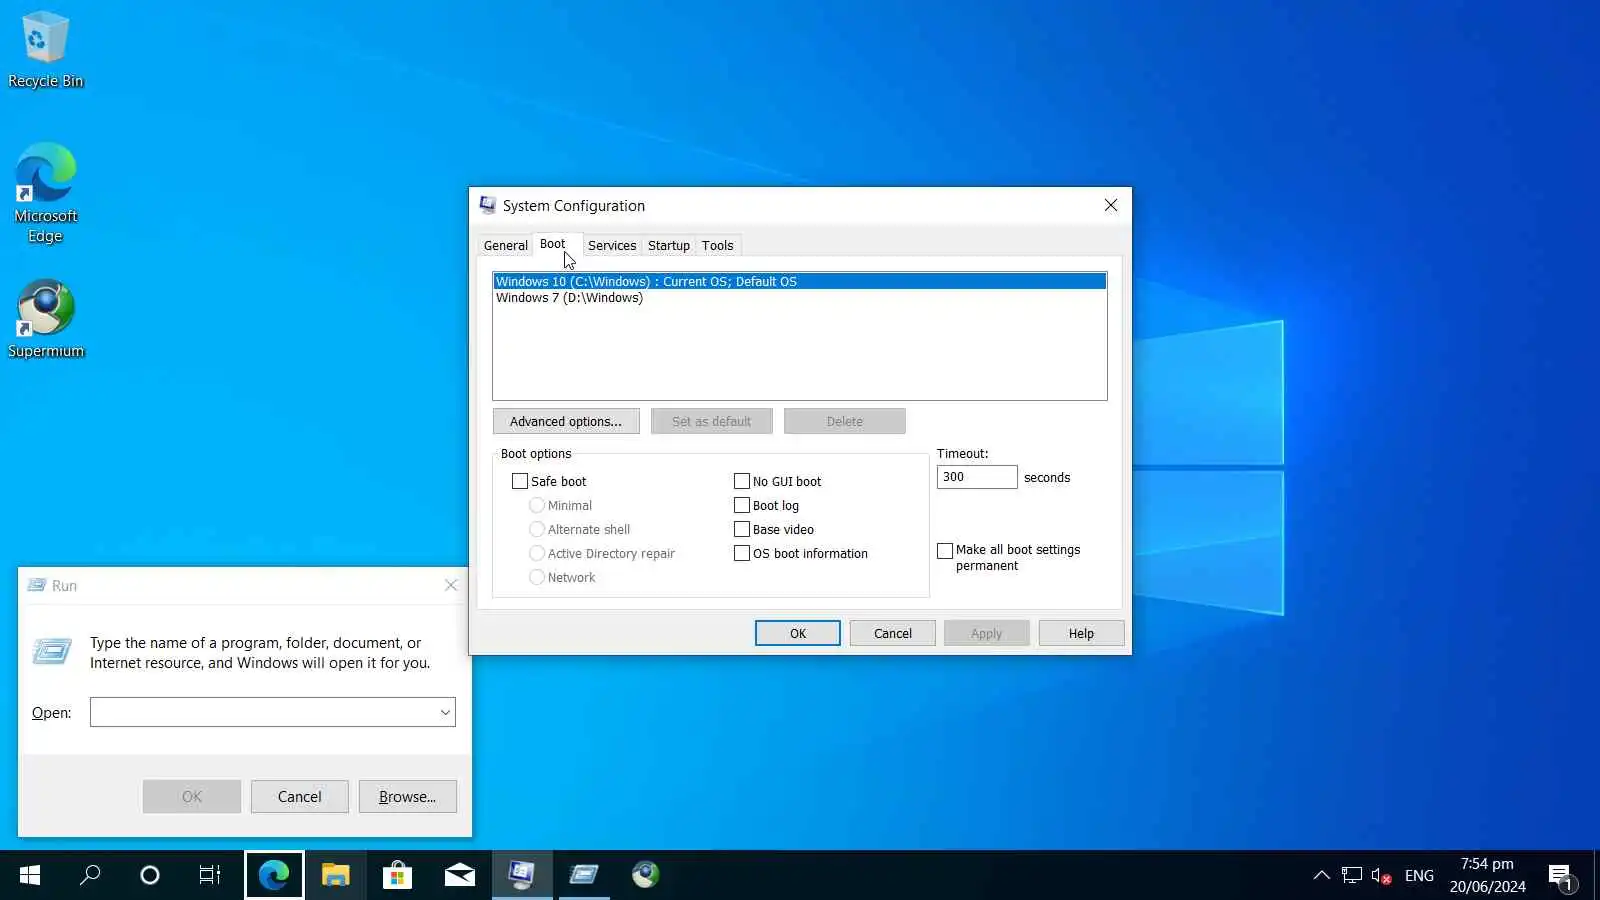Viewport: 1600px width, 900px height.
Task: Open Microsoft Edge desktop shortcut
Action: [x=45, y=193]
